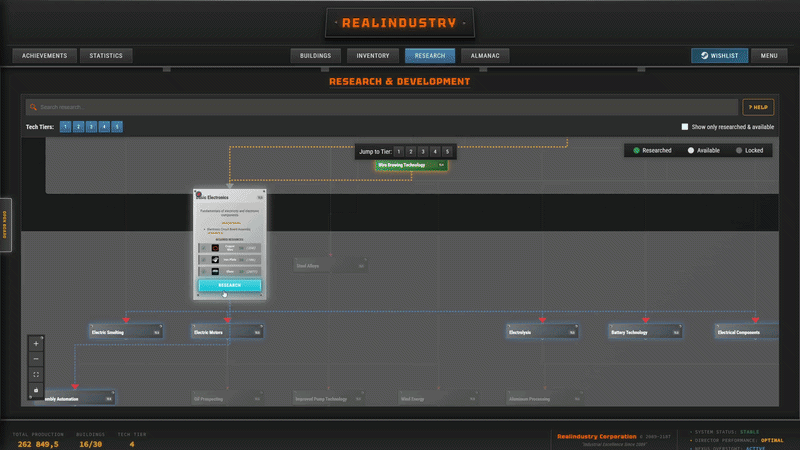Toggle Tech Tier 4 filter
The image size is (800, 450).
pyautogui.click(x=104, y=127)
